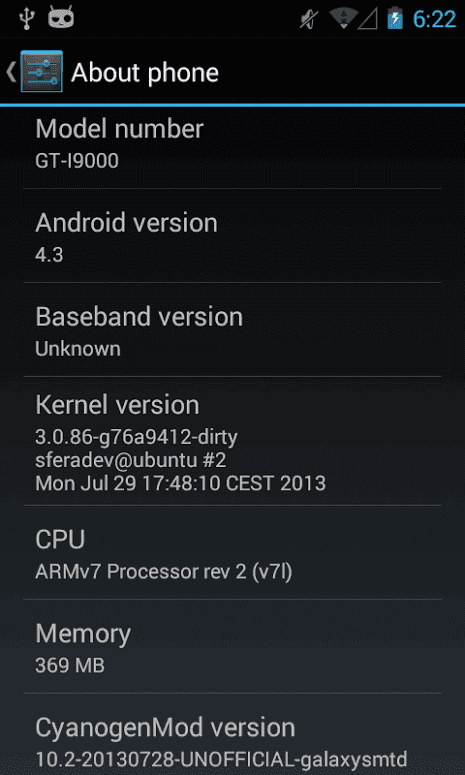This screenshot has width=465, height=775.
Task: Tap the charging battery icon
Action: coord(395,19)
